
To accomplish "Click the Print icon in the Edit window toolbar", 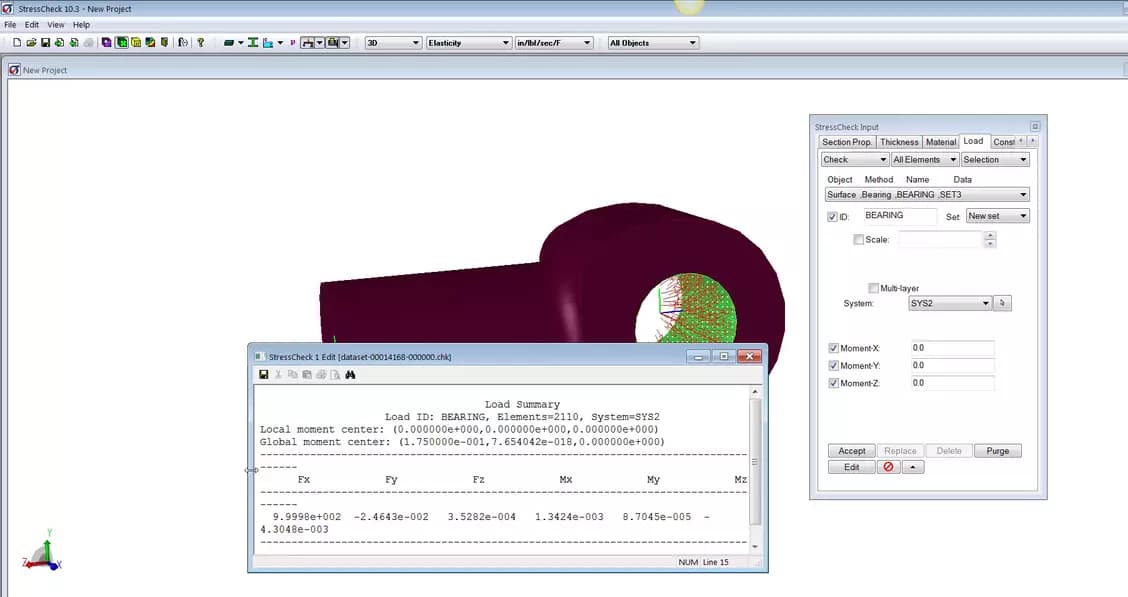I will click(x=319, y=374).
